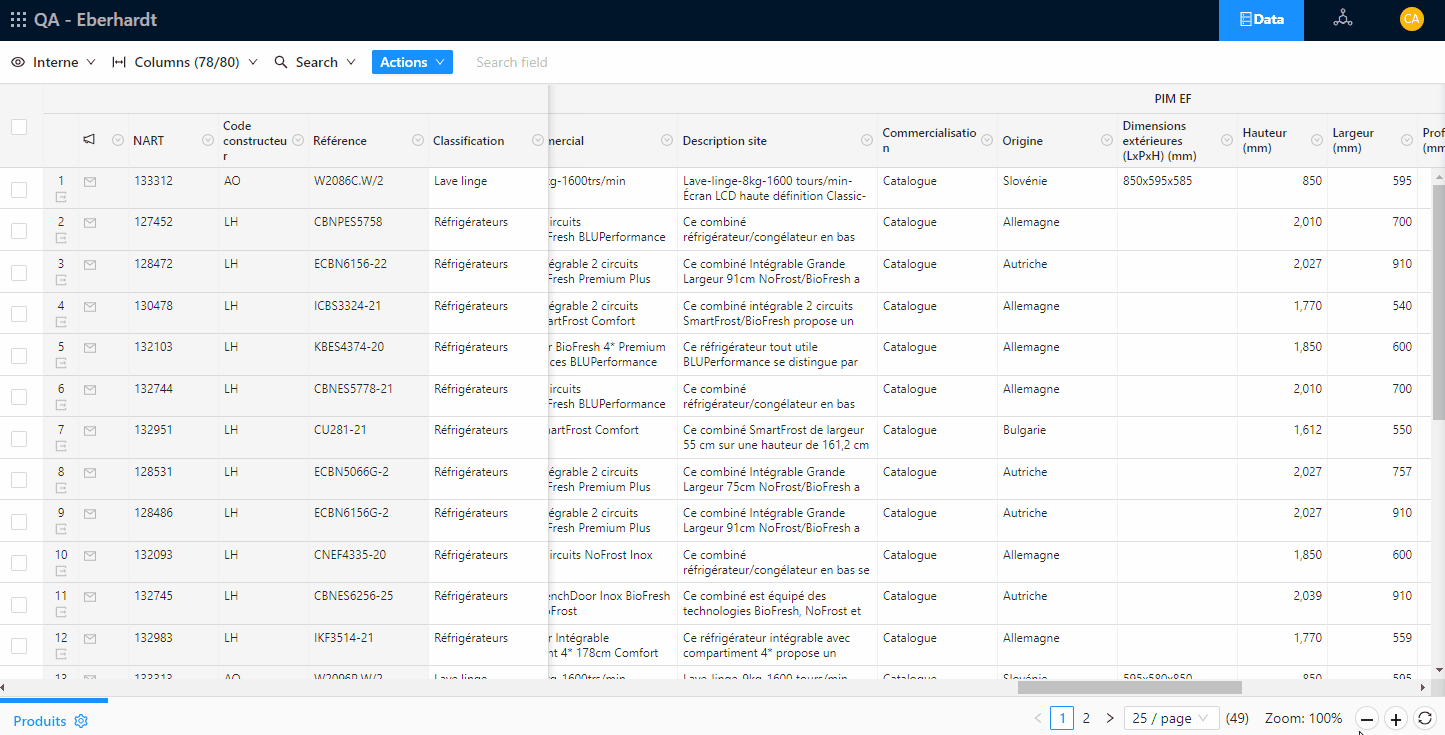Click the open-record icon under row 2 number
Screen dimensions: 1445x735
click(61, 239)
